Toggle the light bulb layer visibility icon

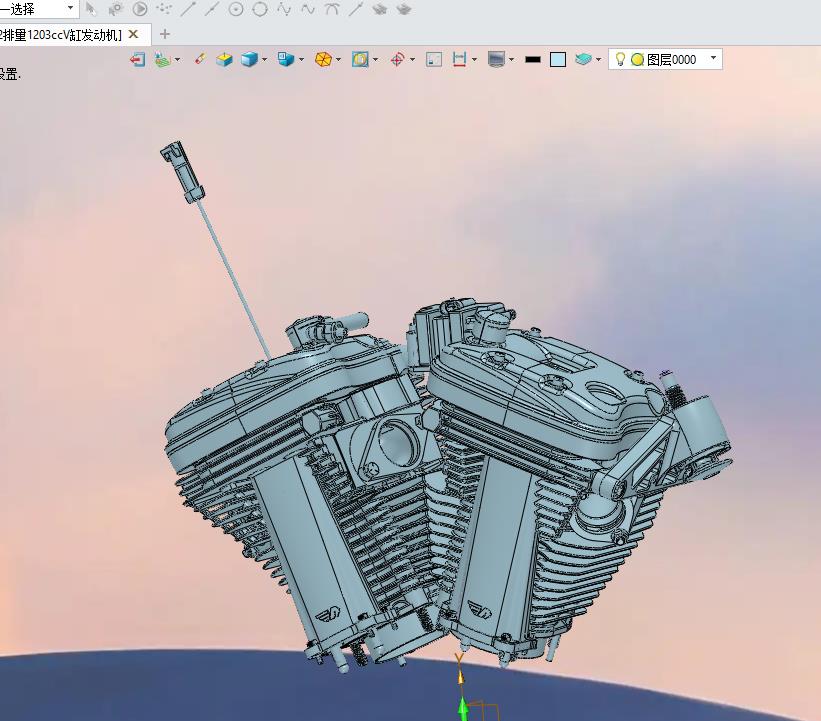click(x=620, y=59)
